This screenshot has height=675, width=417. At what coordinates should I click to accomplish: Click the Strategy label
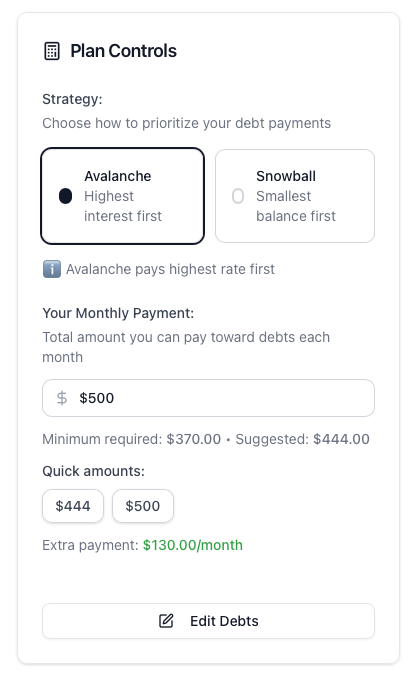72,99
